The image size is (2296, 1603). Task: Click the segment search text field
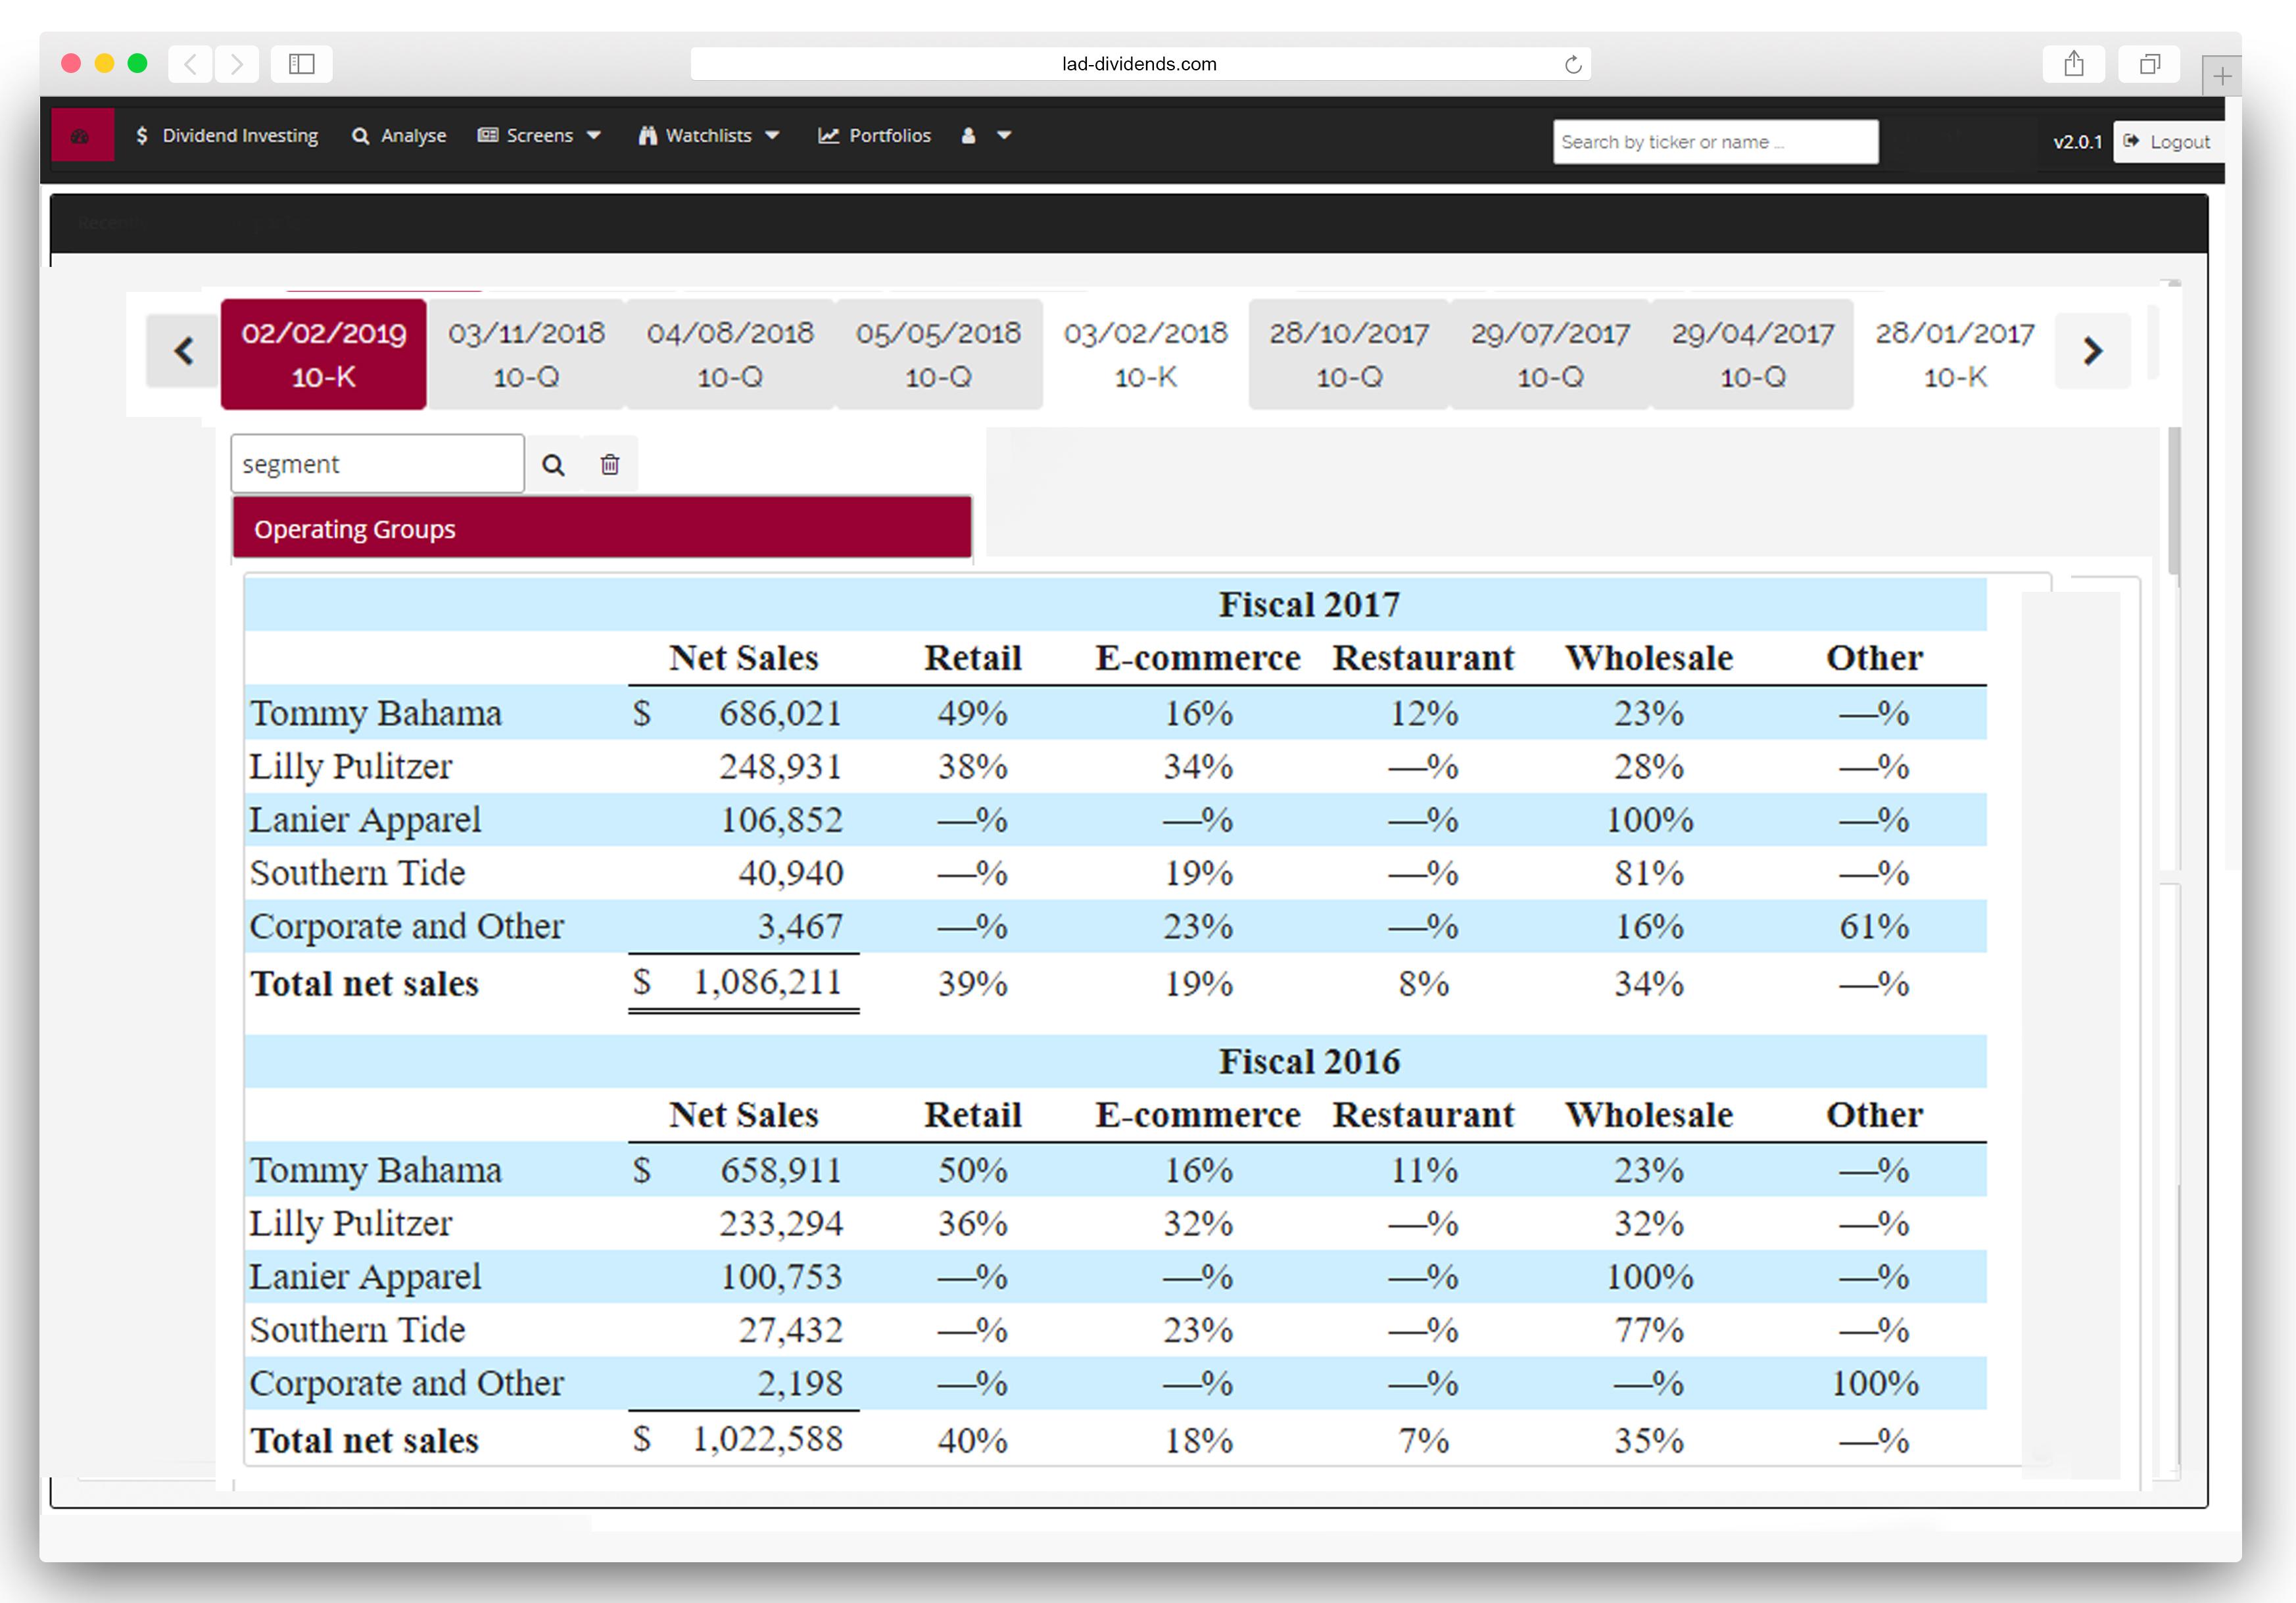pos(377,464)
